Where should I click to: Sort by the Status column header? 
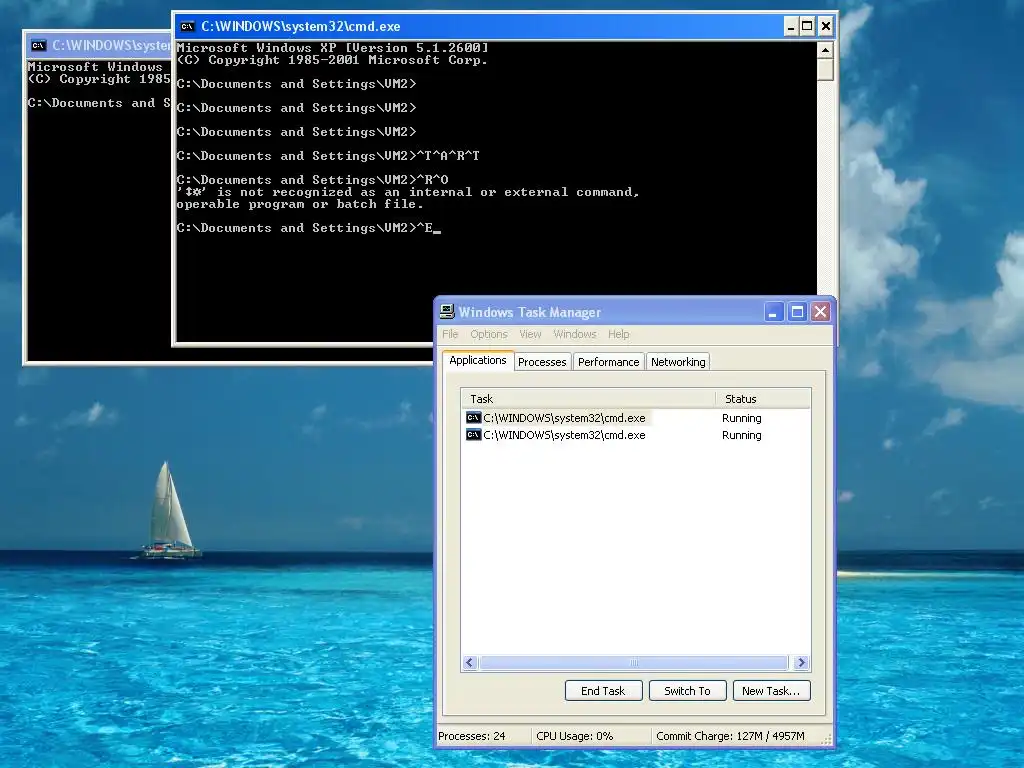(763, 398)
